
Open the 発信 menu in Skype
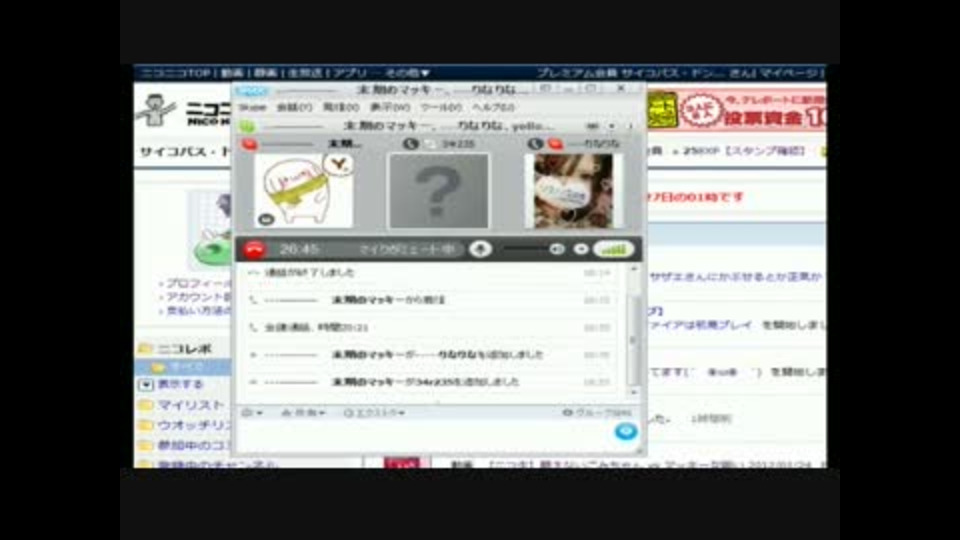(341, 108)
